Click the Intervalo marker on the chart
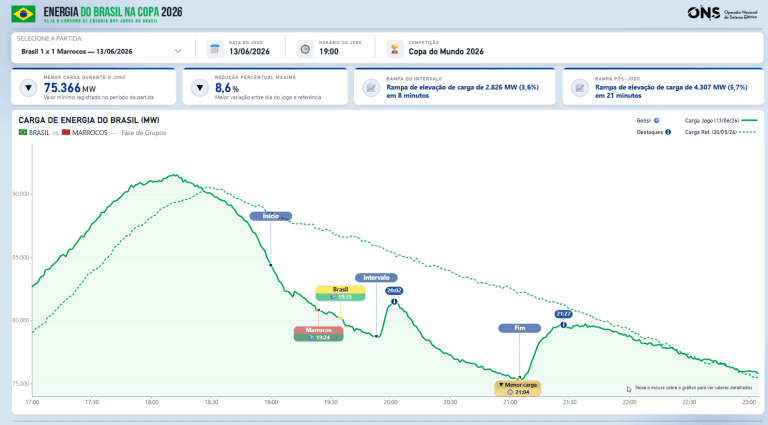 tap(376, 278)
